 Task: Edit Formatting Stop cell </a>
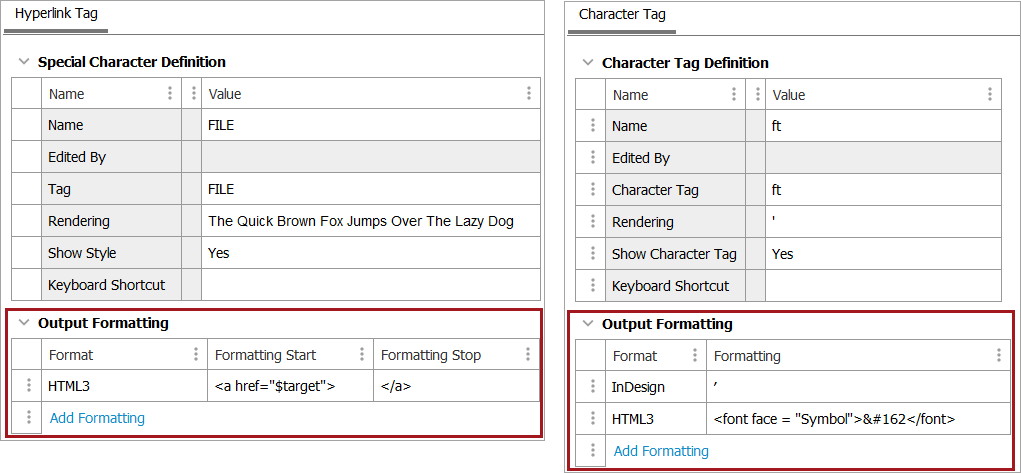click(x=456, y=386)
